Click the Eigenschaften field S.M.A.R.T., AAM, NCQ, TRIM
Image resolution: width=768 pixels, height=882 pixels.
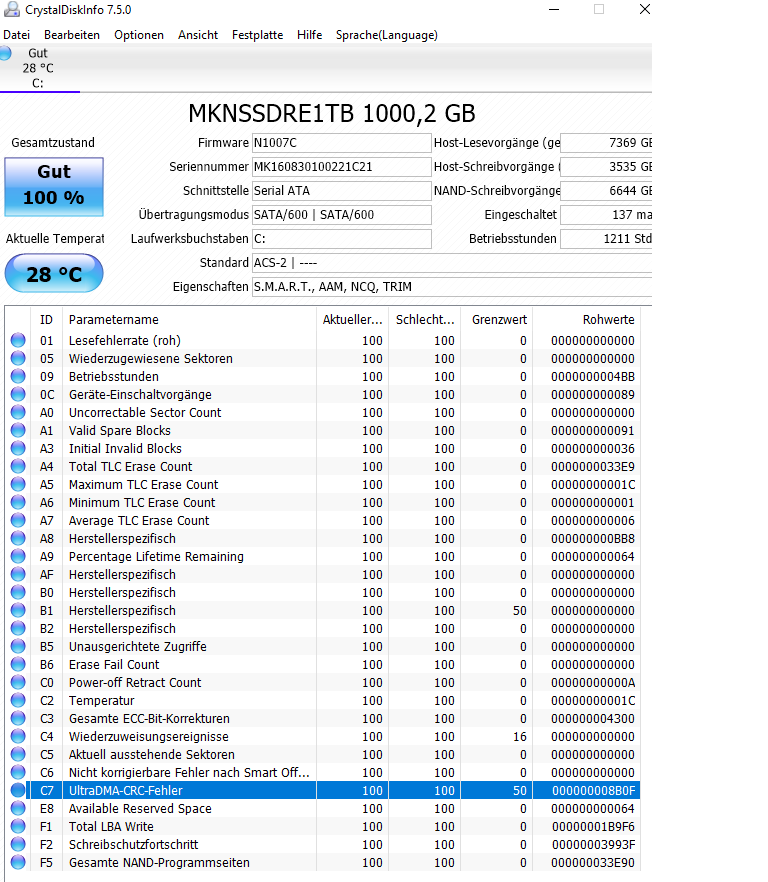pos(452,287)
